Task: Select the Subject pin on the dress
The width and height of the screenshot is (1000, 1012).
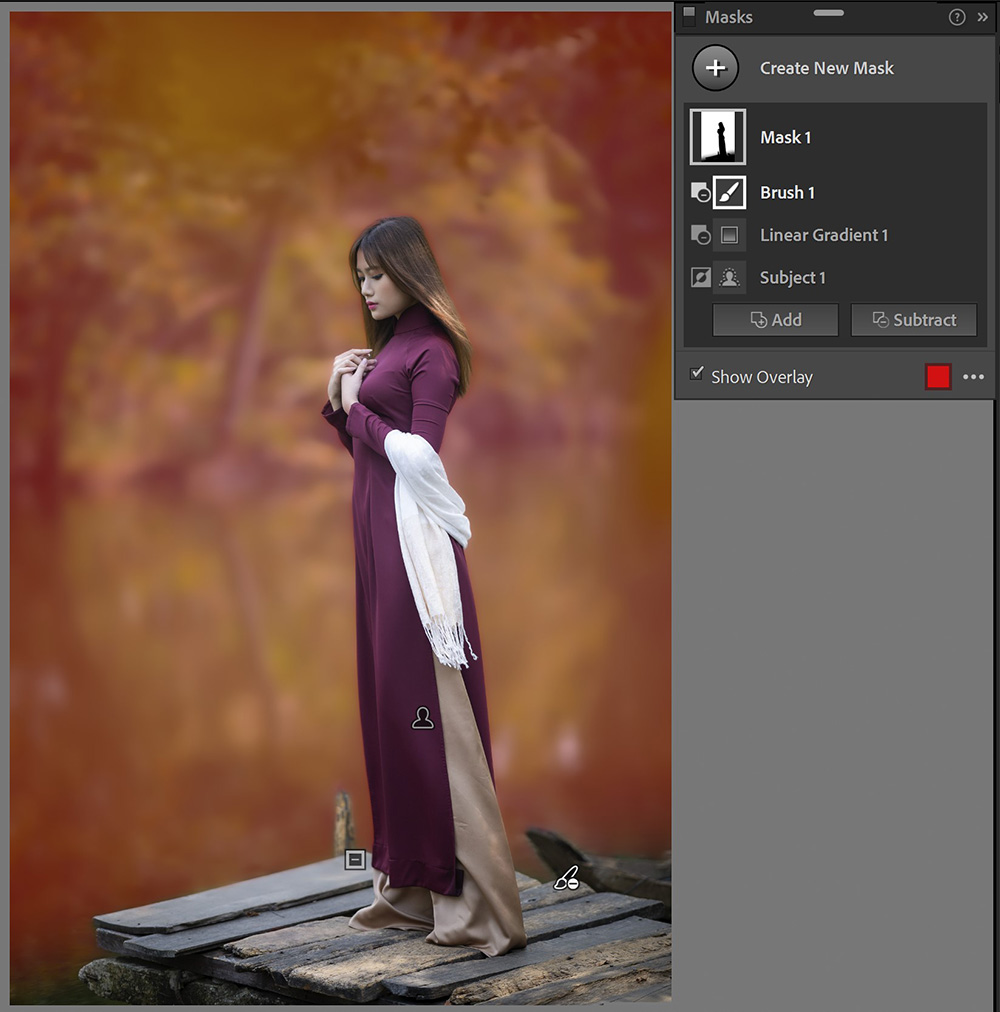Action: pos(423,718)
